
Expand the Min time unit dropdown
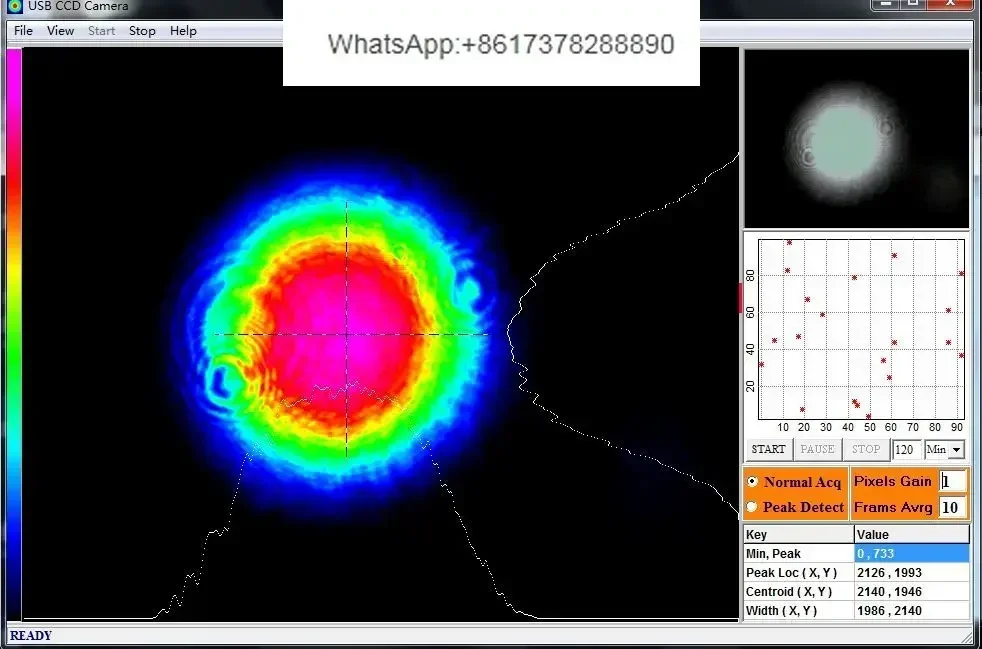coord(956,450)
